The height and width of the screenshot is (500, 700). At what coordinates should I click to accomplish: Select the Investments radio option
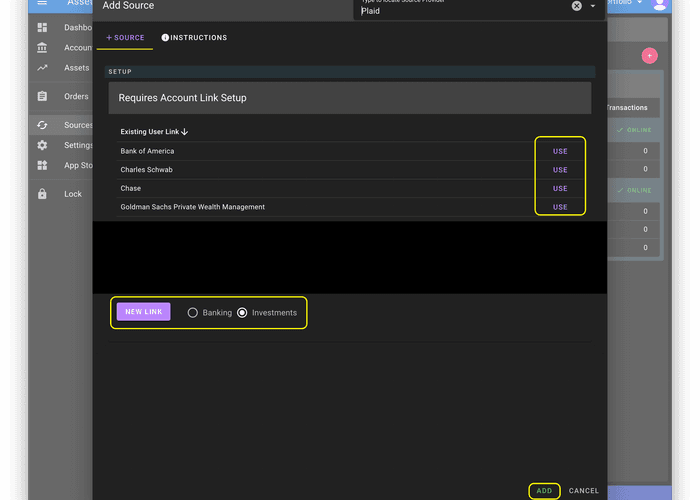click(242, 313)
